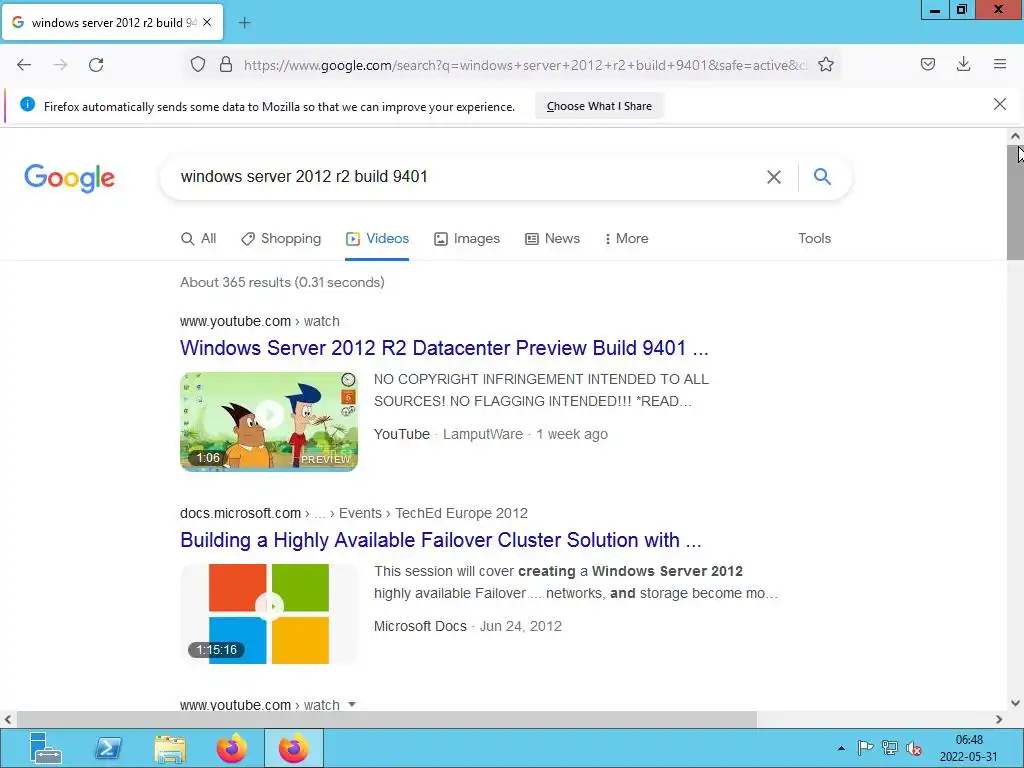This screenshot has height=768, width=1024.
Task: Switch to the Shopping results tab
Action: point(281,238)
